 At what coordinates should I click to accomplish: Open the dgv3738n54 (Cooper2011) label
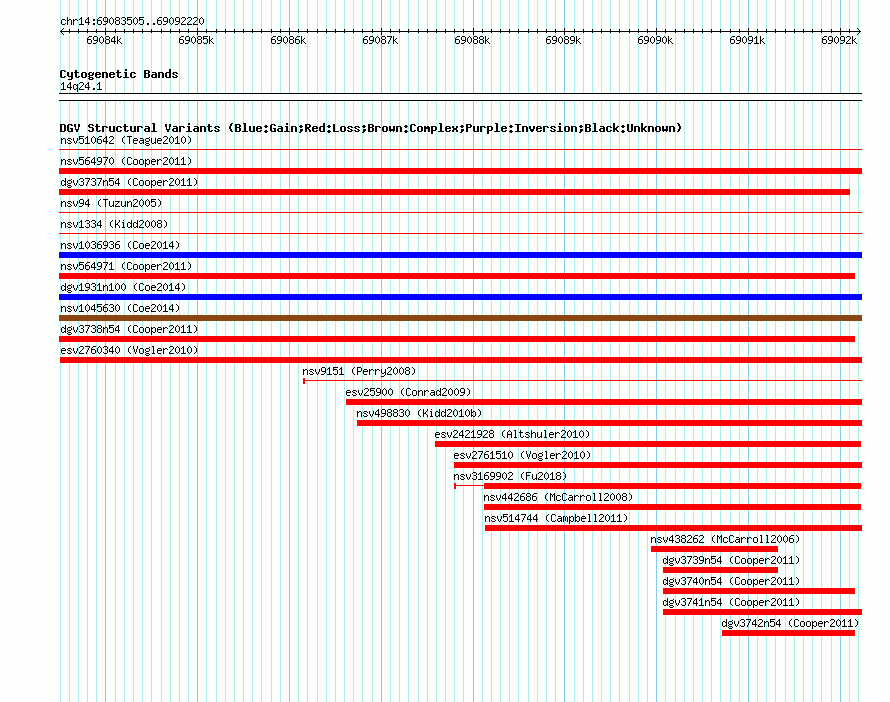[x=129, y=329]
